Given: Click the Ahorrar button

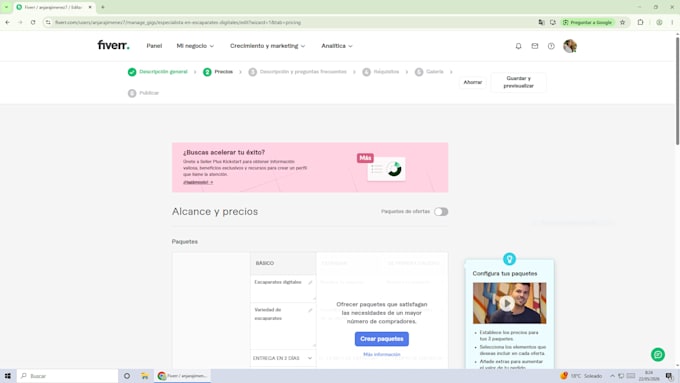Looking at the screenshot, I should coord(473,82).
